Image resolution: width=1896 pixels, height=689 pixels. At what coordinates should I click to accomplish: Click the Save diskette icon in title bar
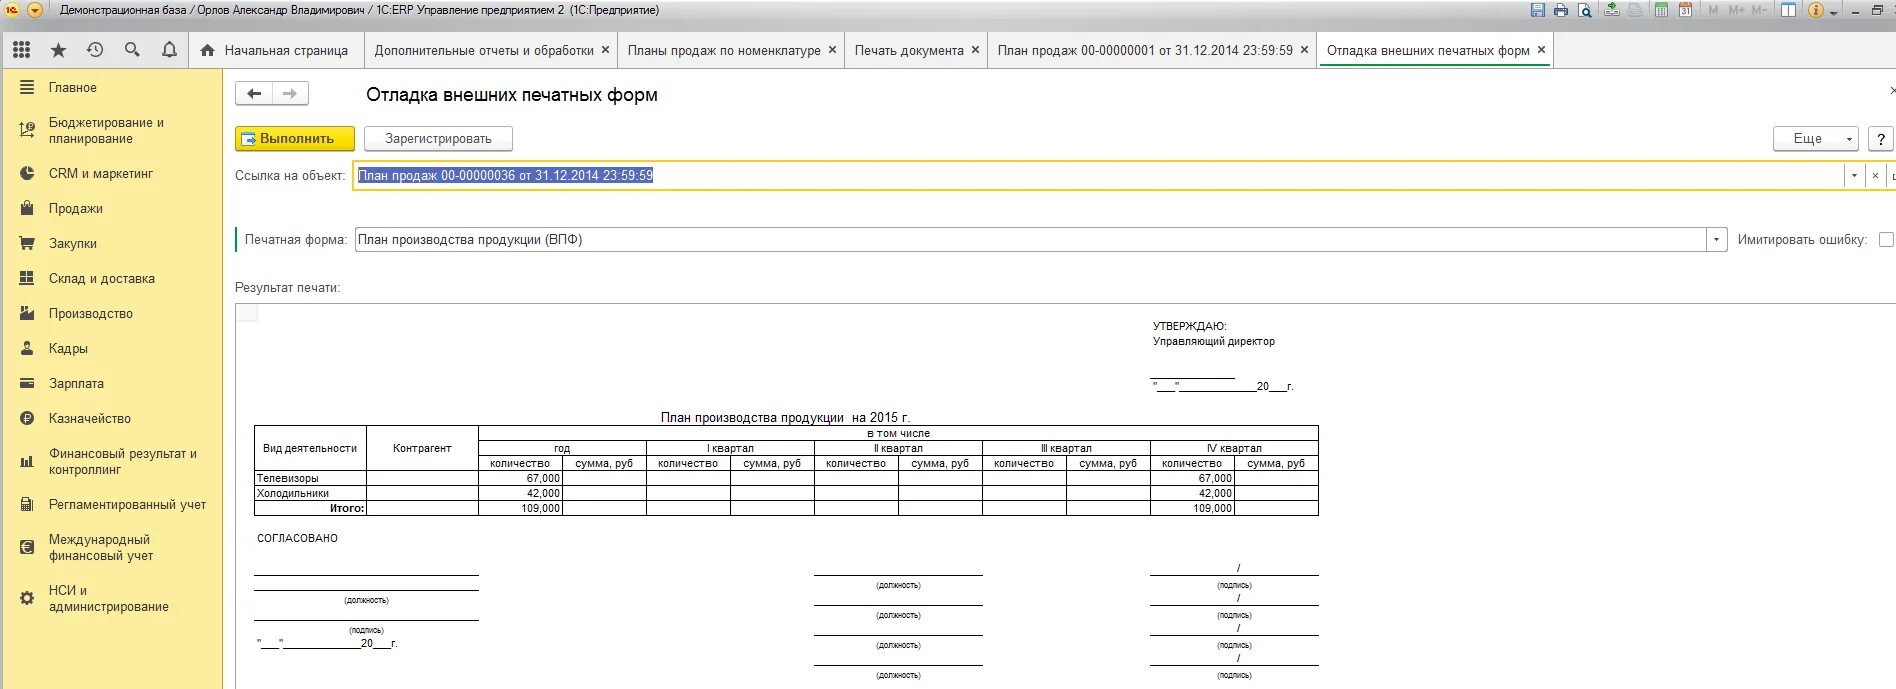point(1538,10)
